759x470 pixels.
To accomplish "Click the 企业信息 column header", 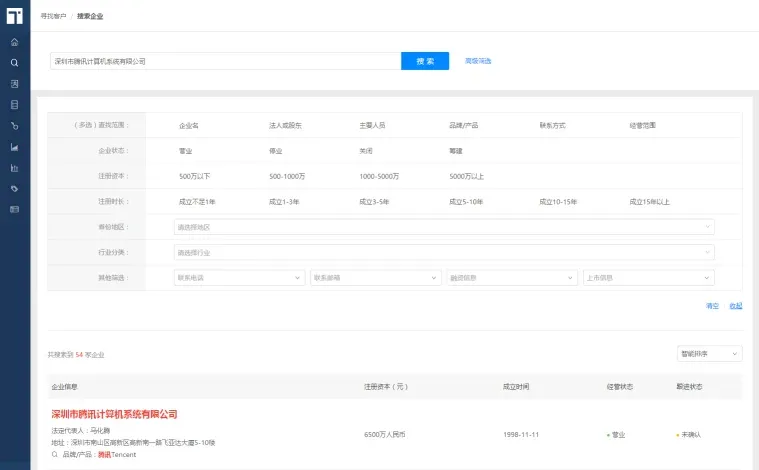I will pyautogui.click(x=64, y=387).
